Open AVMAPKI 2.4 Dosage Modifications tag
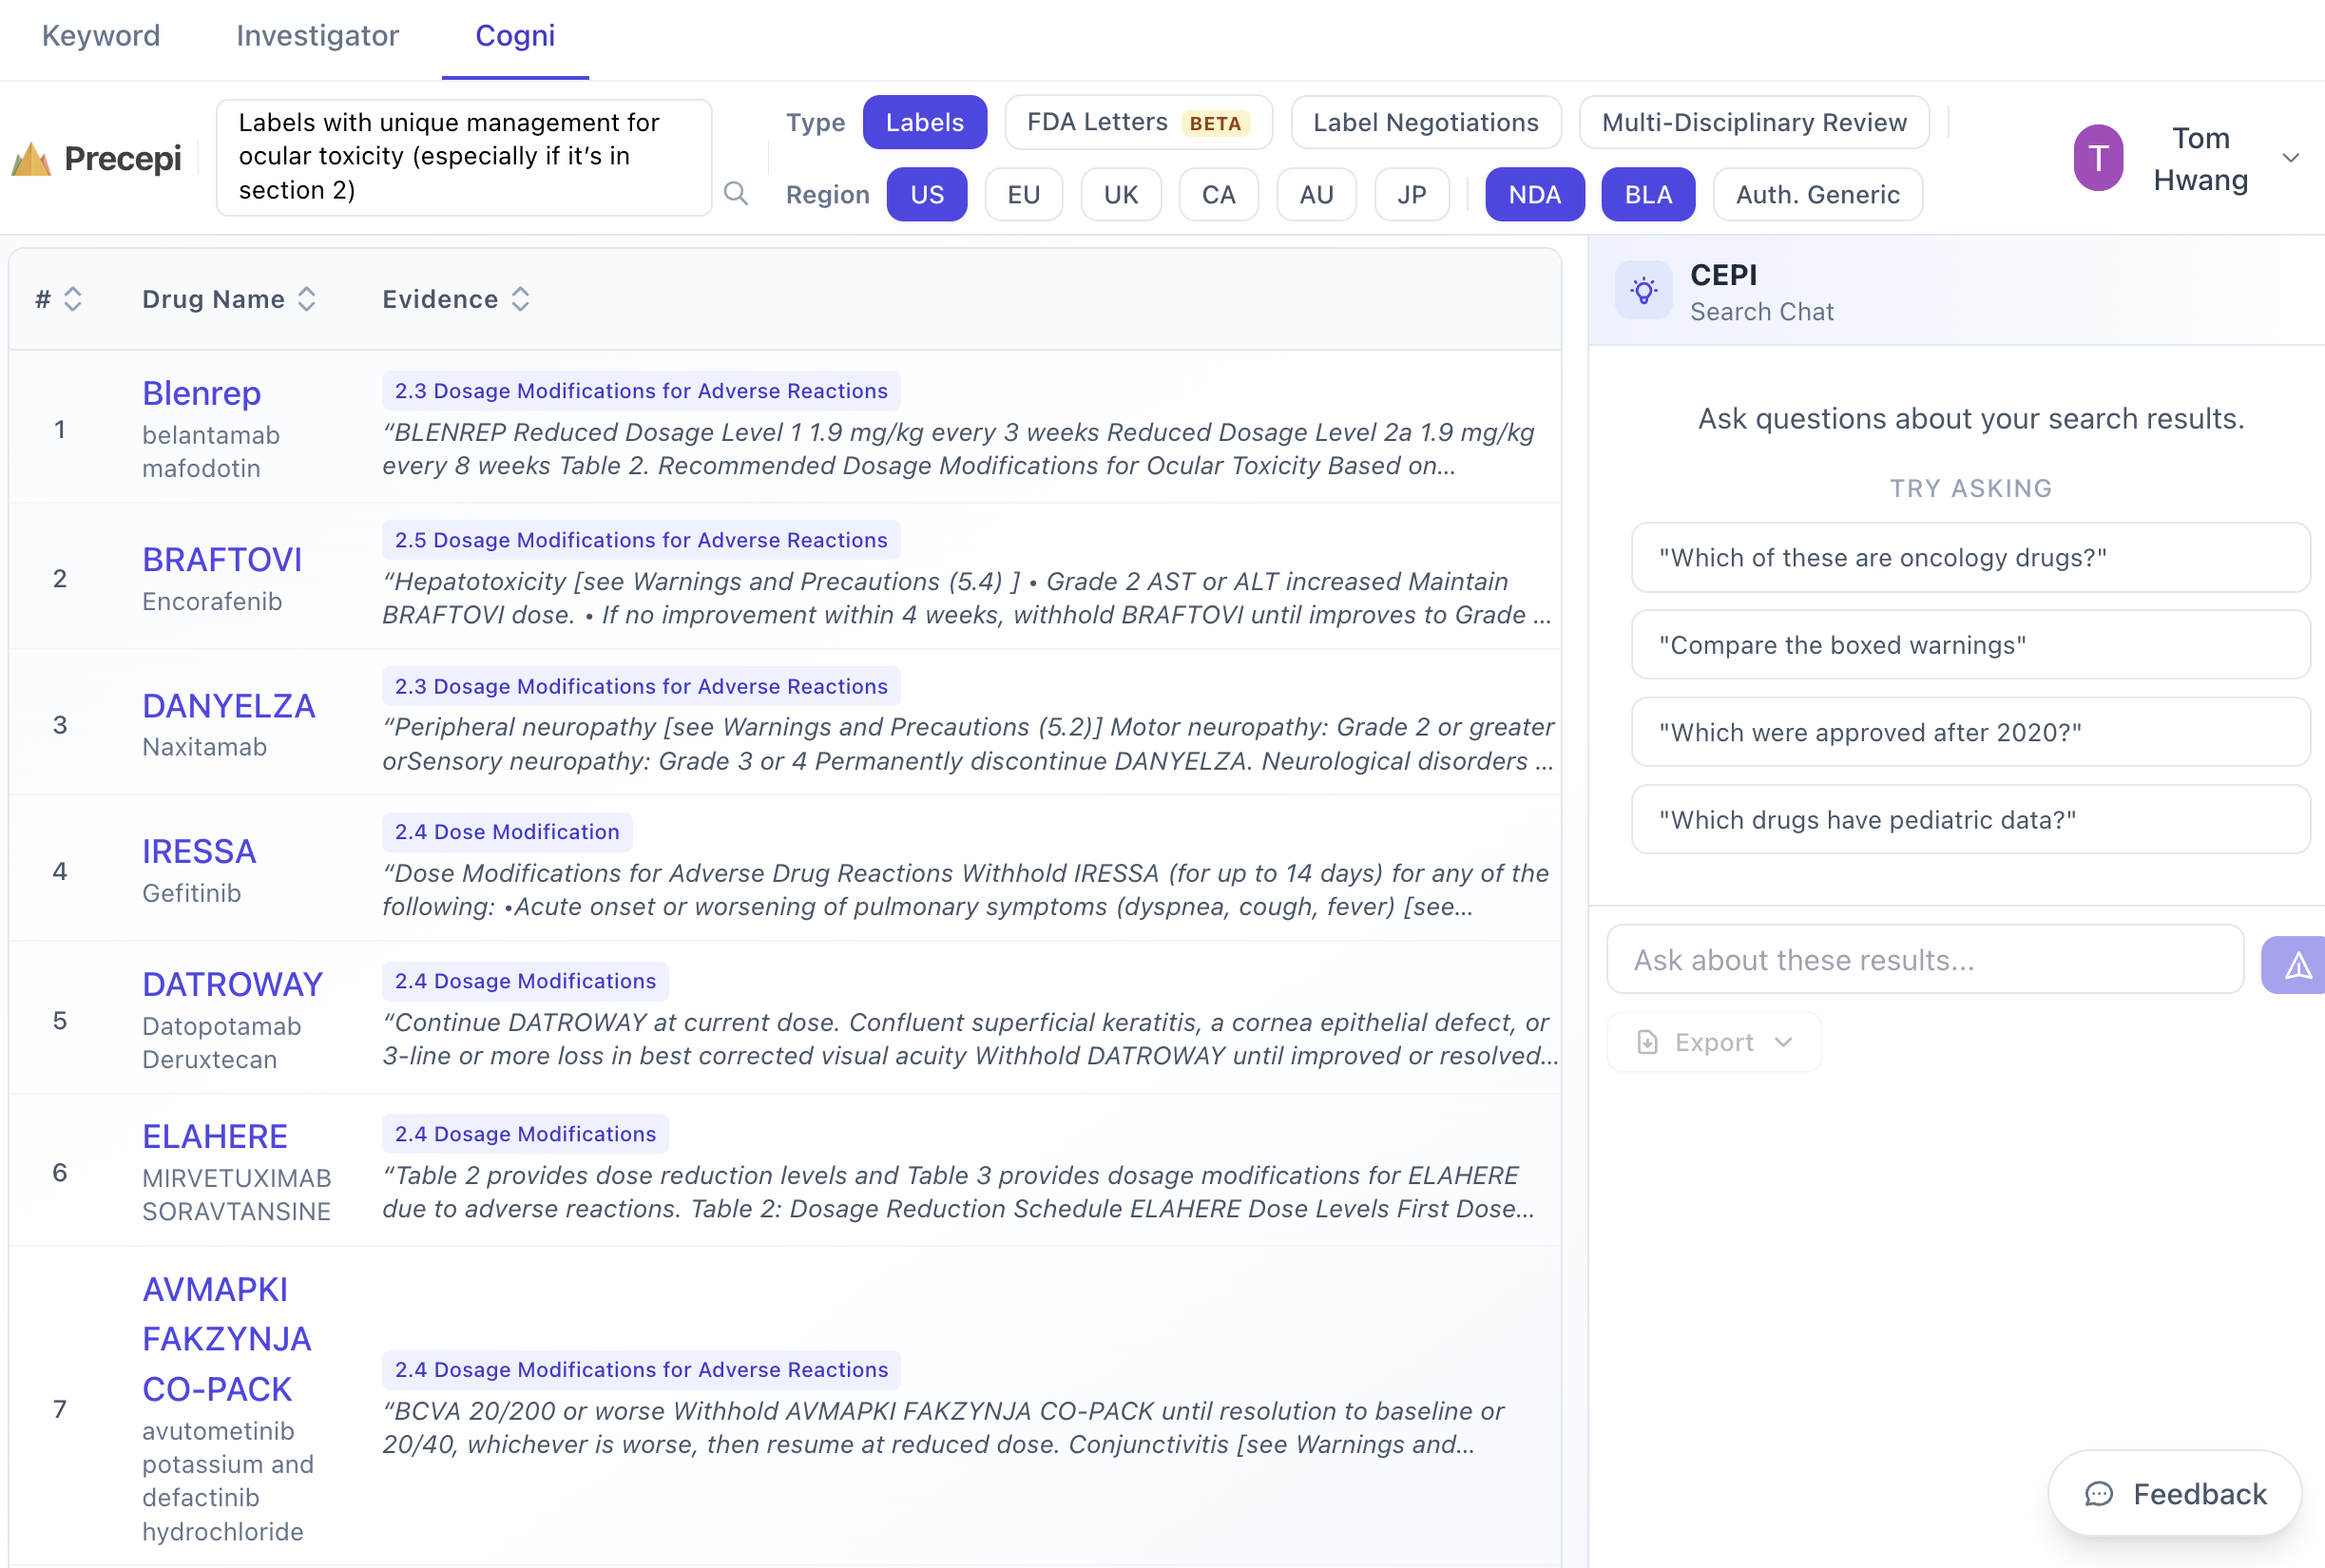The width and height of the screenshot is (2325, 1568). pos(641,1369)
